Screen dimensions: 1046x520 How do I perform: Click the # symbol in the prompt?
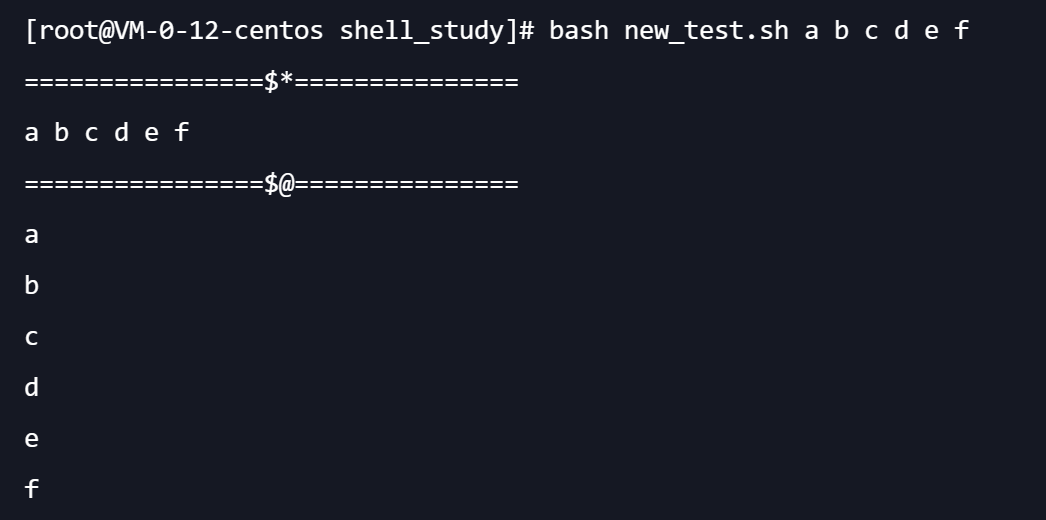click(527, 30)
